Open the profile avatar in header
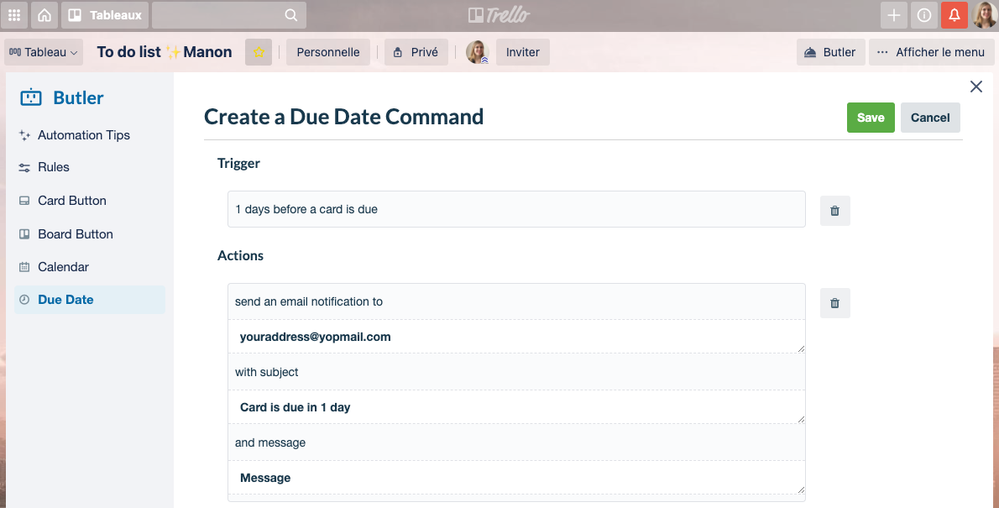This screenshot has width=999, height=508. point(984,15)
